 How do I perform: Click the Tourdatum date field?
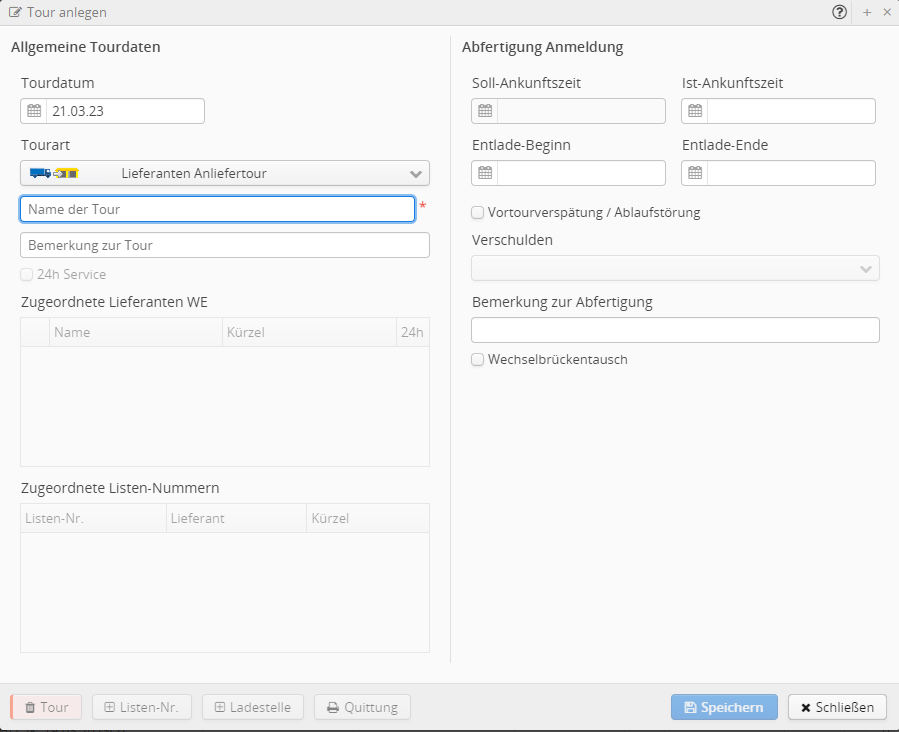125,111
